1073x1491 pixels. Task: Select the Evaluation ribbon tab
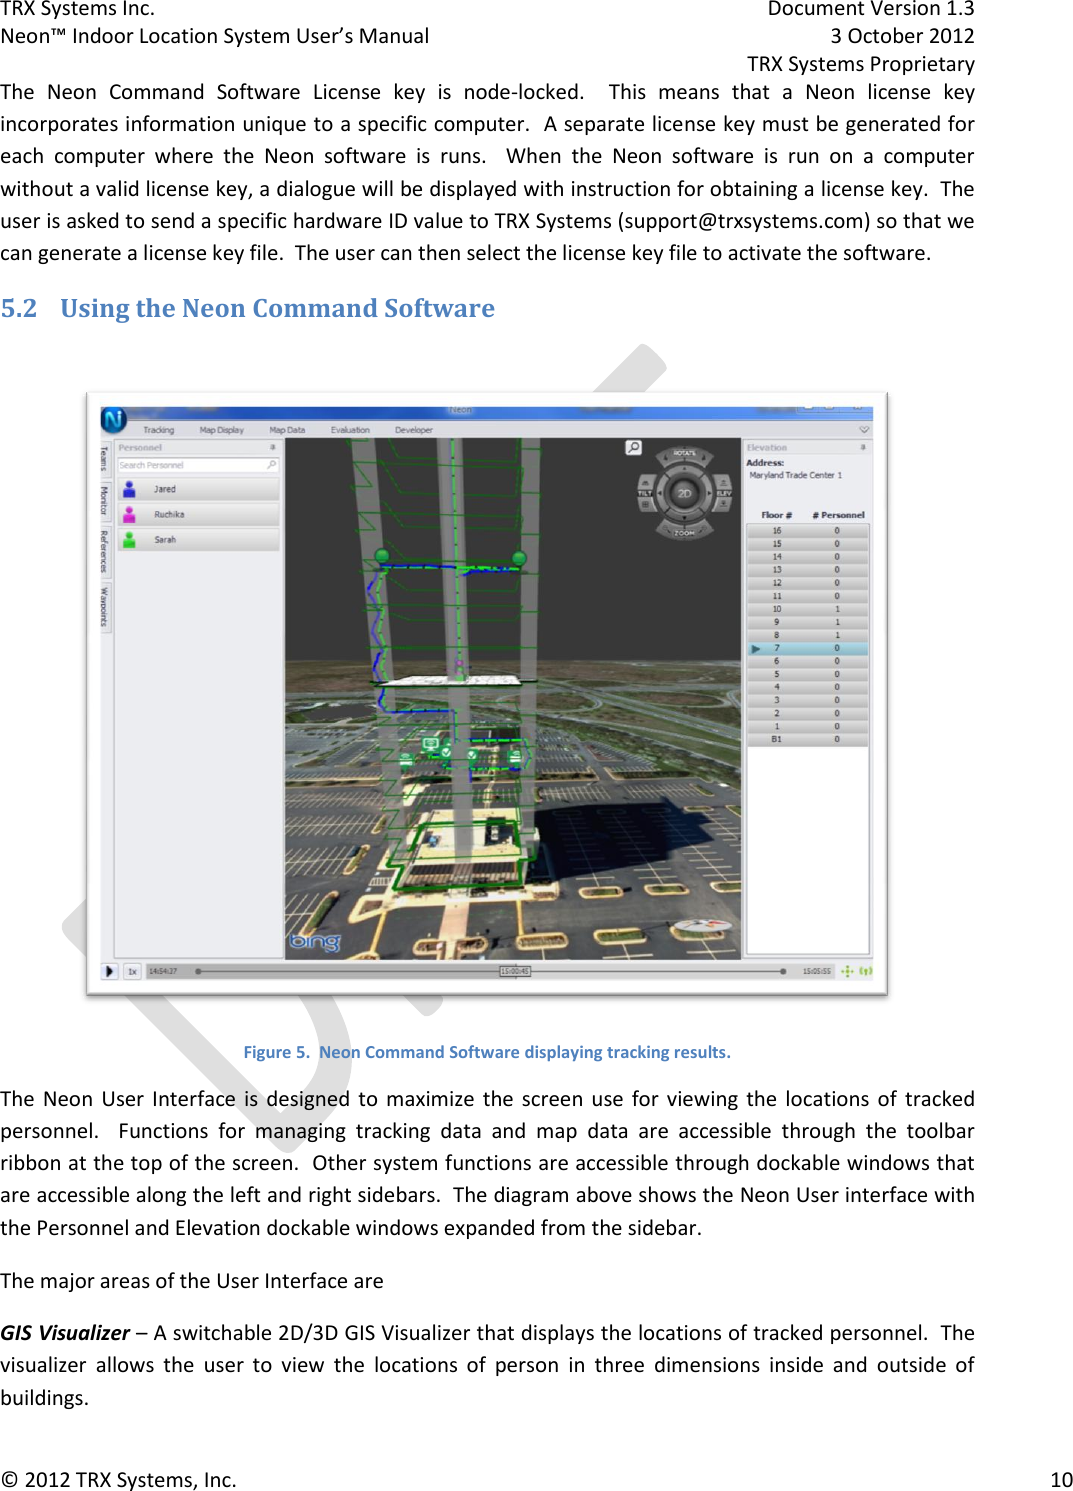click(x=350, y=430)
